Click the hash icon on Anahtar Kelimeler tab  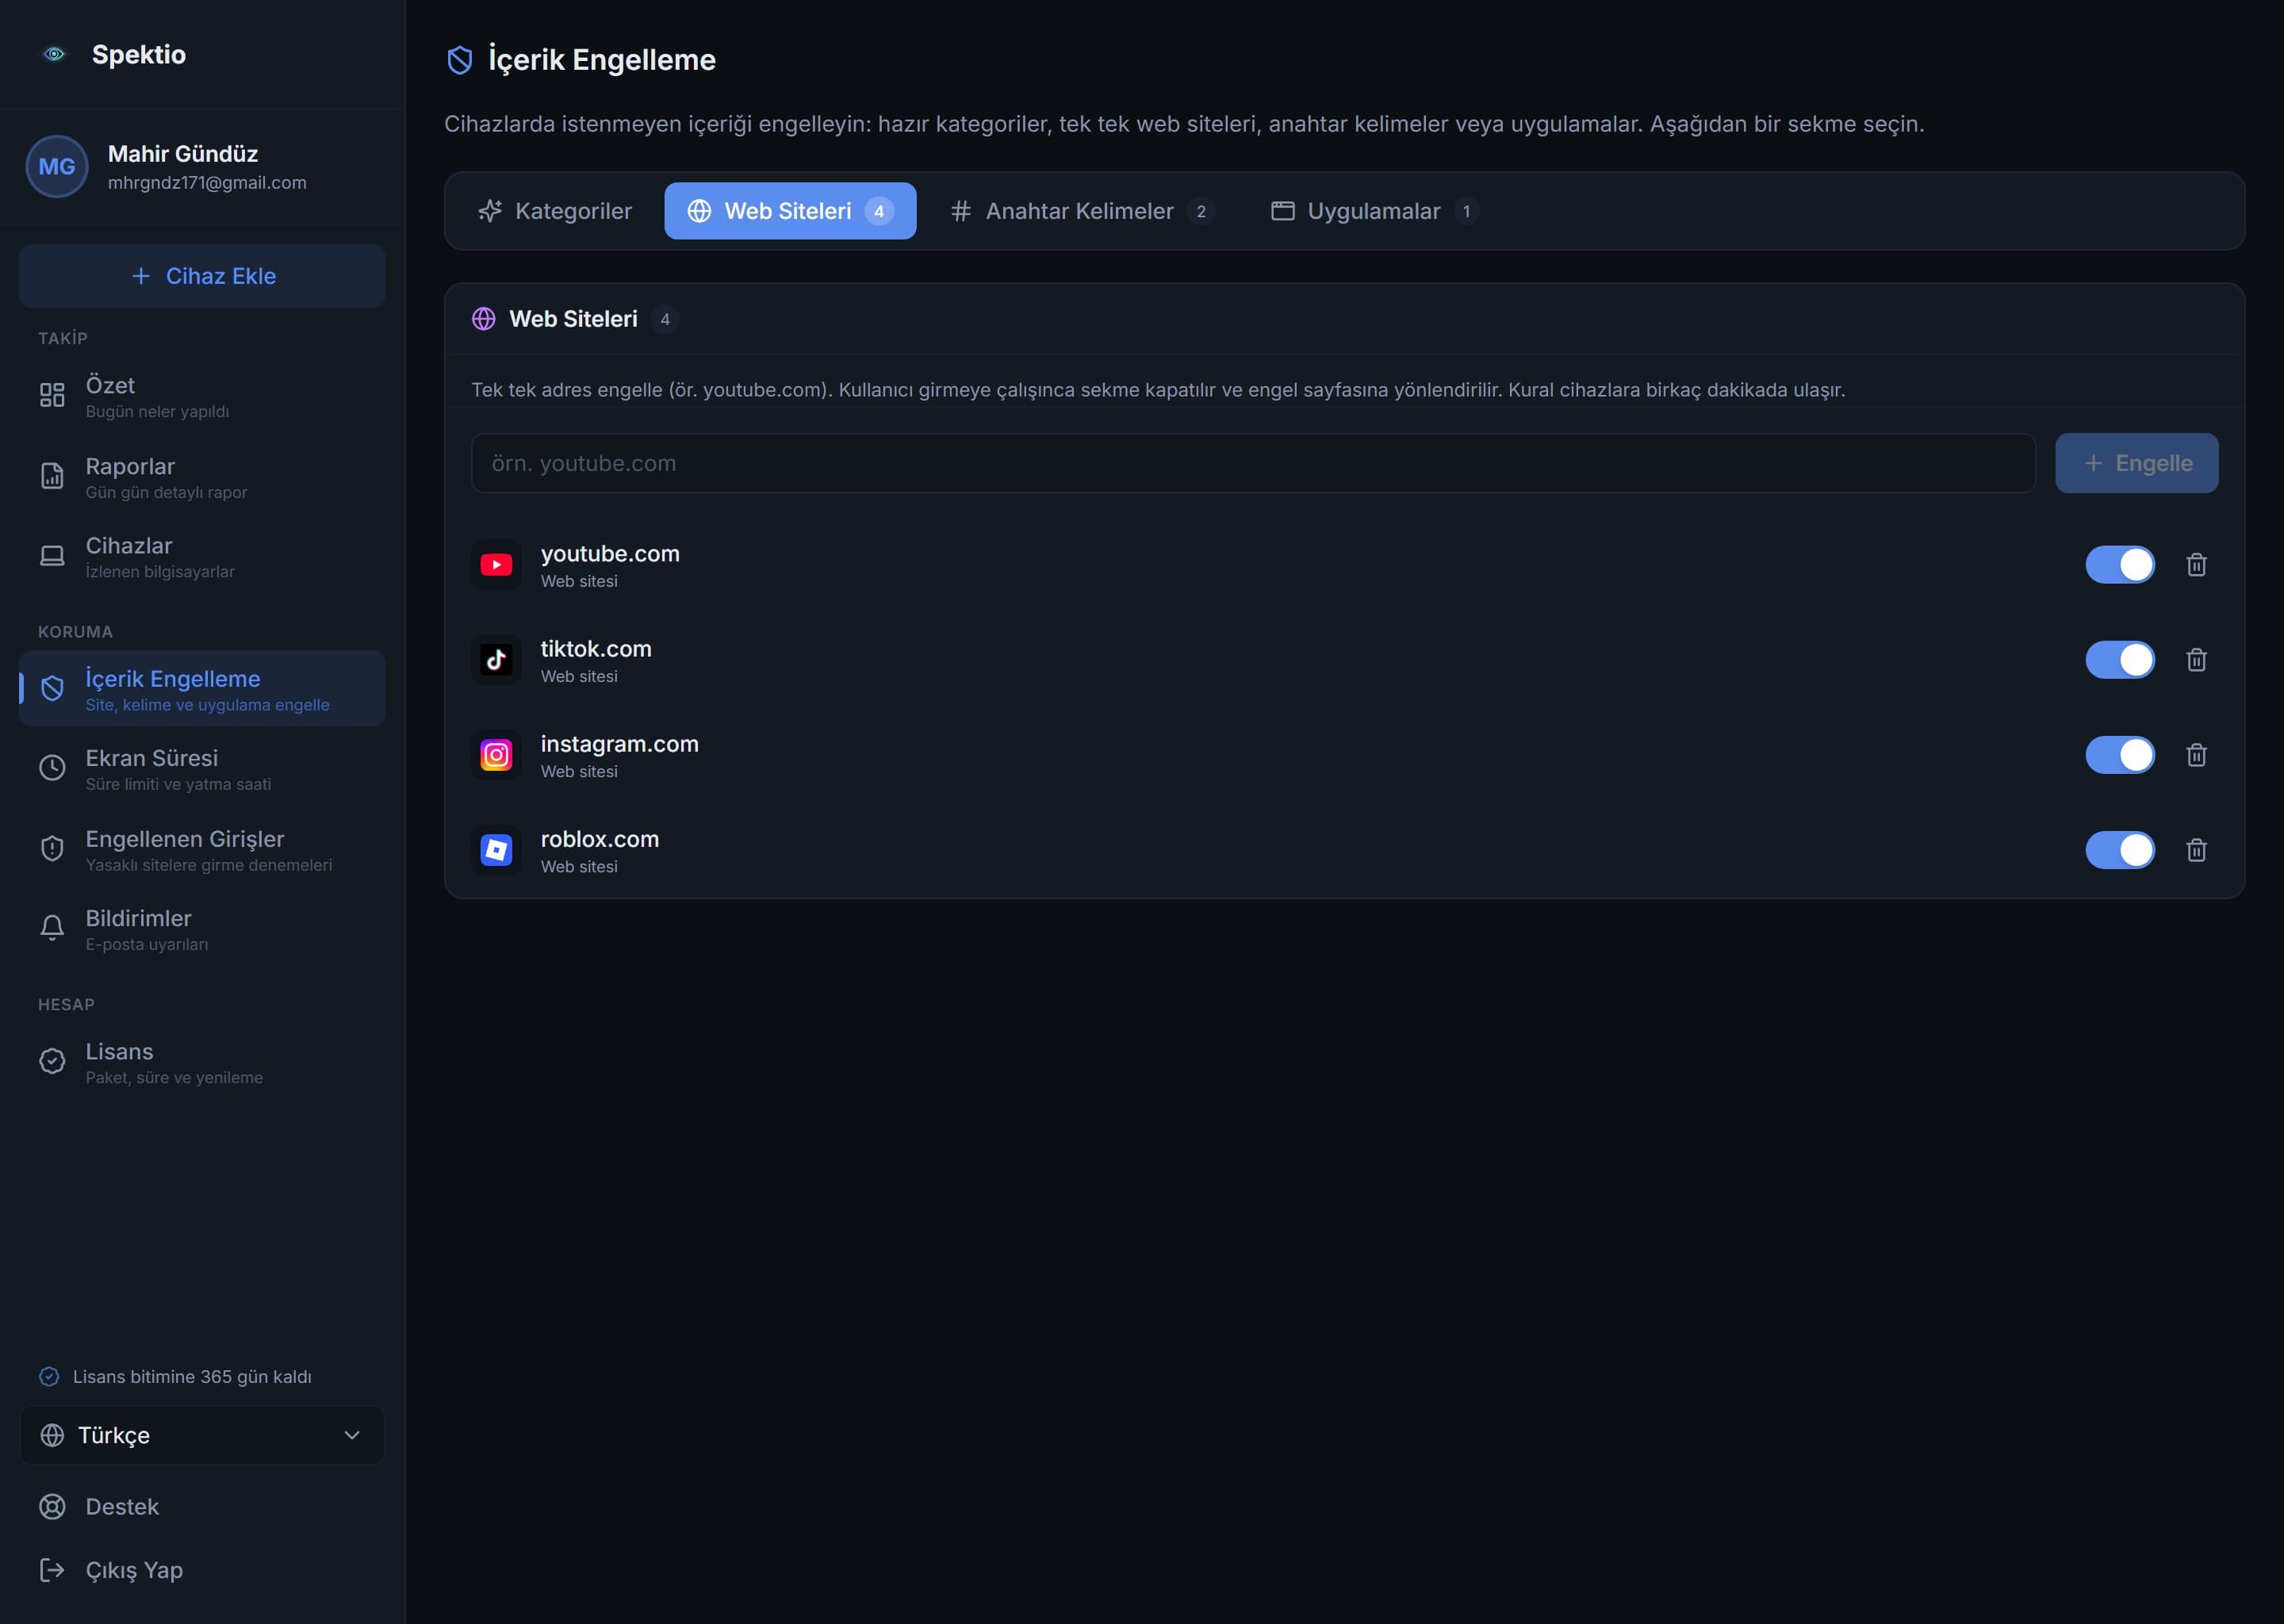pyautogui.click(x=961, y=211)
